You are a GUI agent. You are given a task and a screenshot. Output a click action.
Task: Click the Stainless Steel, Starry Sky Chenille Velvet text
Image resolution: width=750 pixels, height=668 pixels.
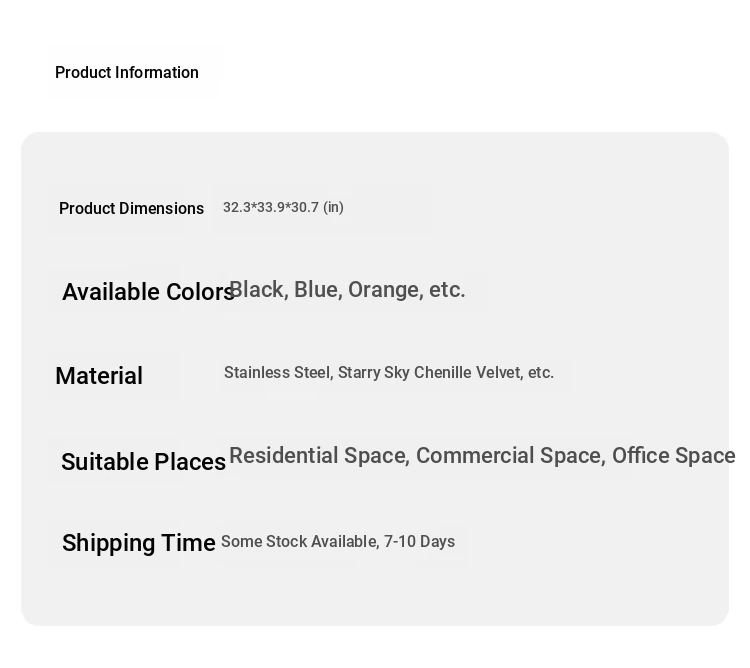tap(373, 372)
